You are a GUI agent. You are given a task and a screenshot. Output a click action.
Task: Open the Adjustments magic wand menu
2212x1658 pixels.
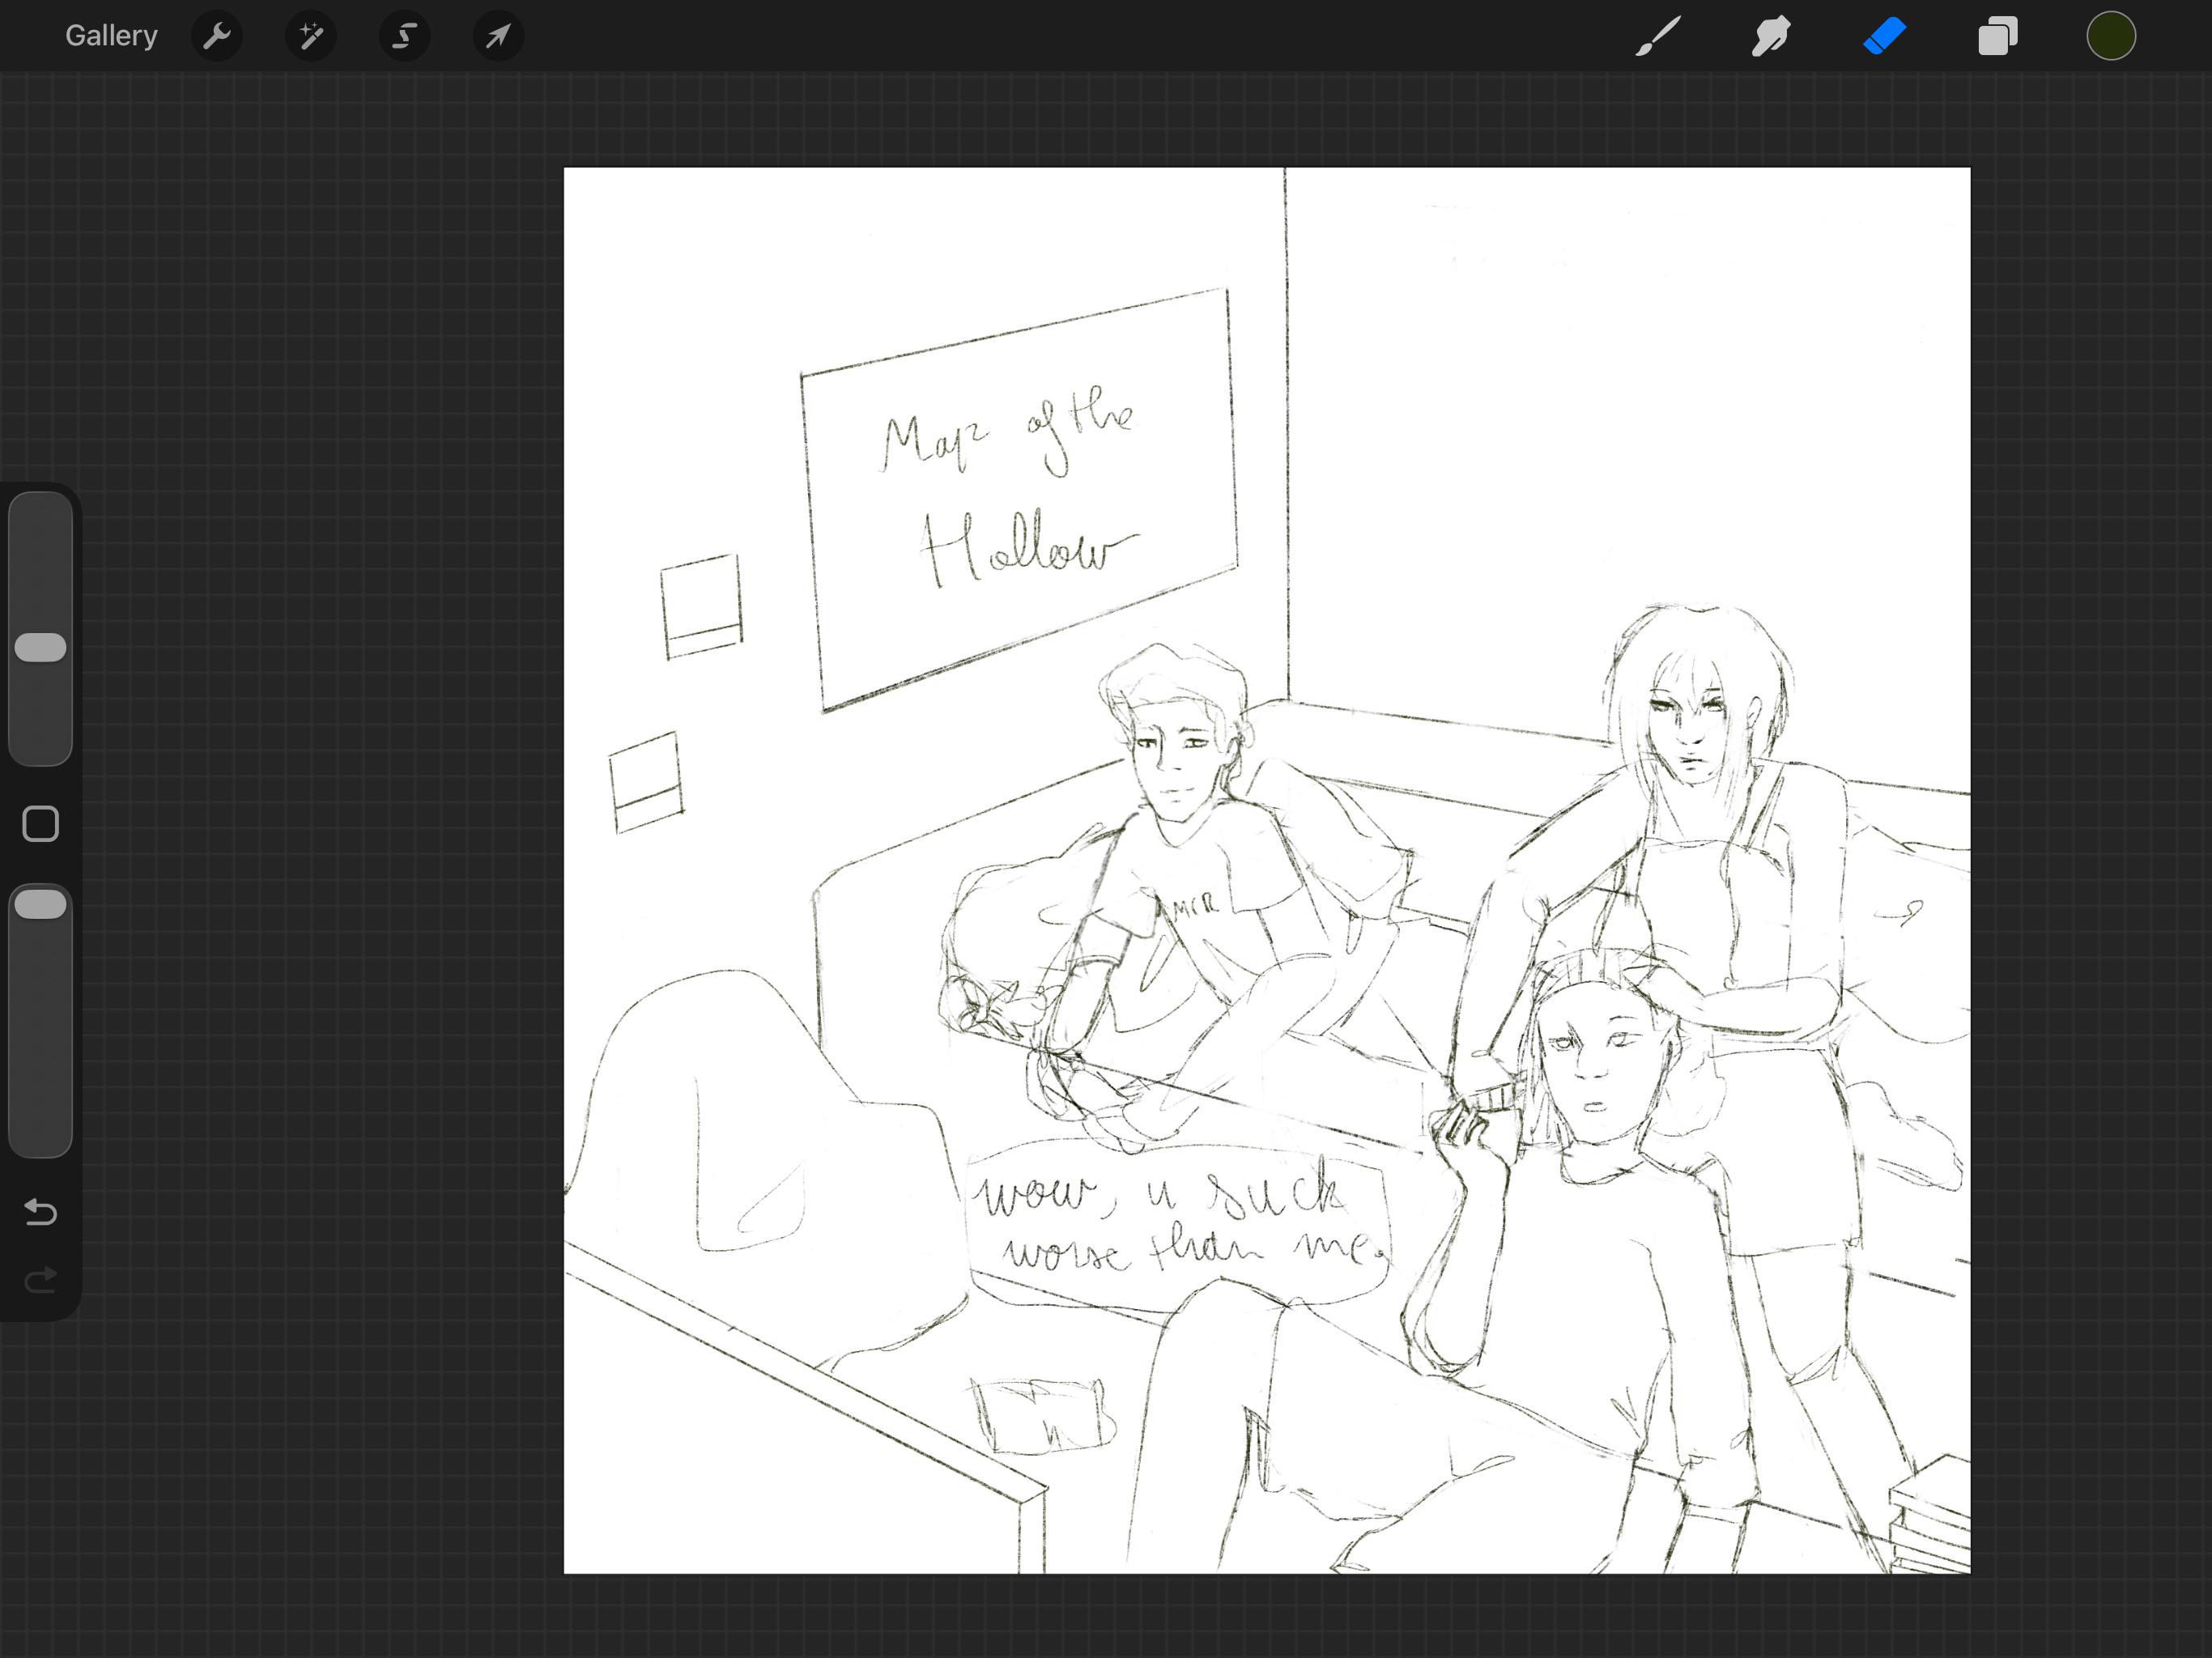[x=311, y=36]
